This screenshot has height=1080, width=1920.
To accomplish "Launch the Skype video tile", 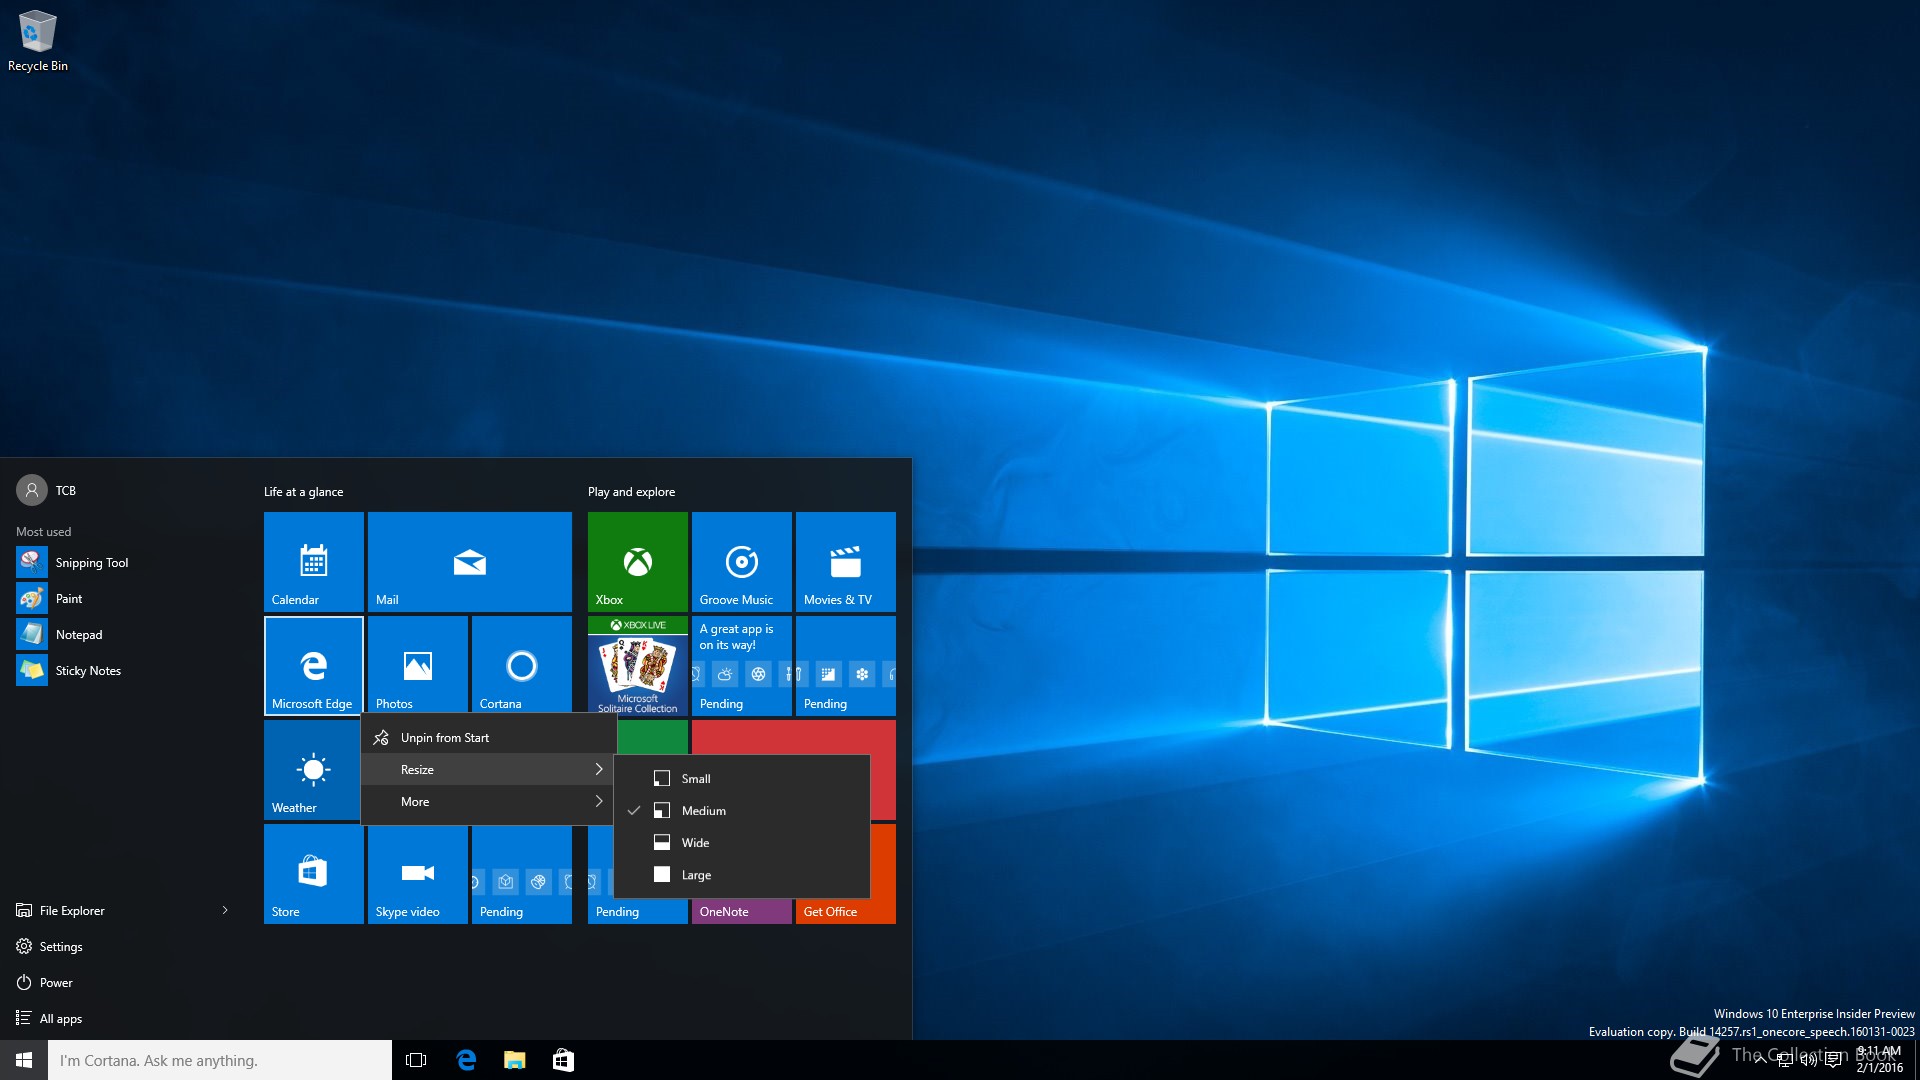I will pyautogui.click(x=417, y=873).
